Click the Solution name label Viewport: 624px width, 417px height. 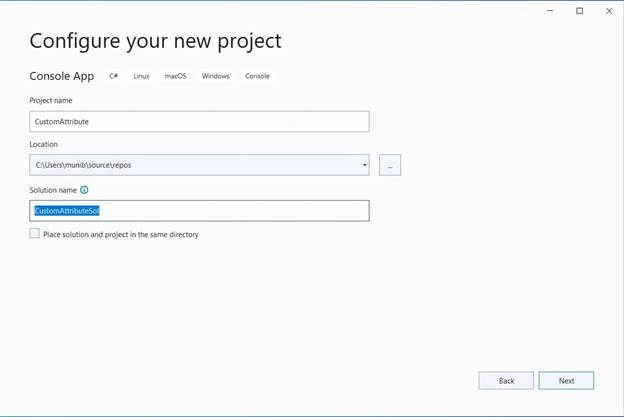click(53, 190)
